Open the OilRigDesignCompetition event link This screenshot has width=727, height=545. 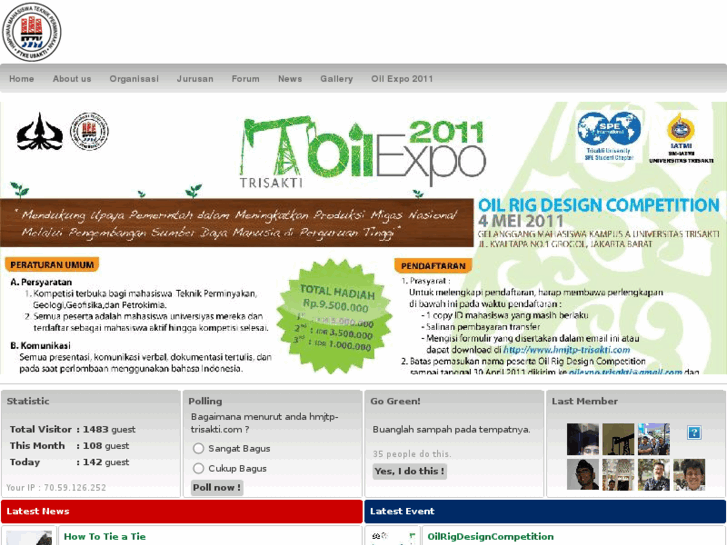[x=491, y=537]
